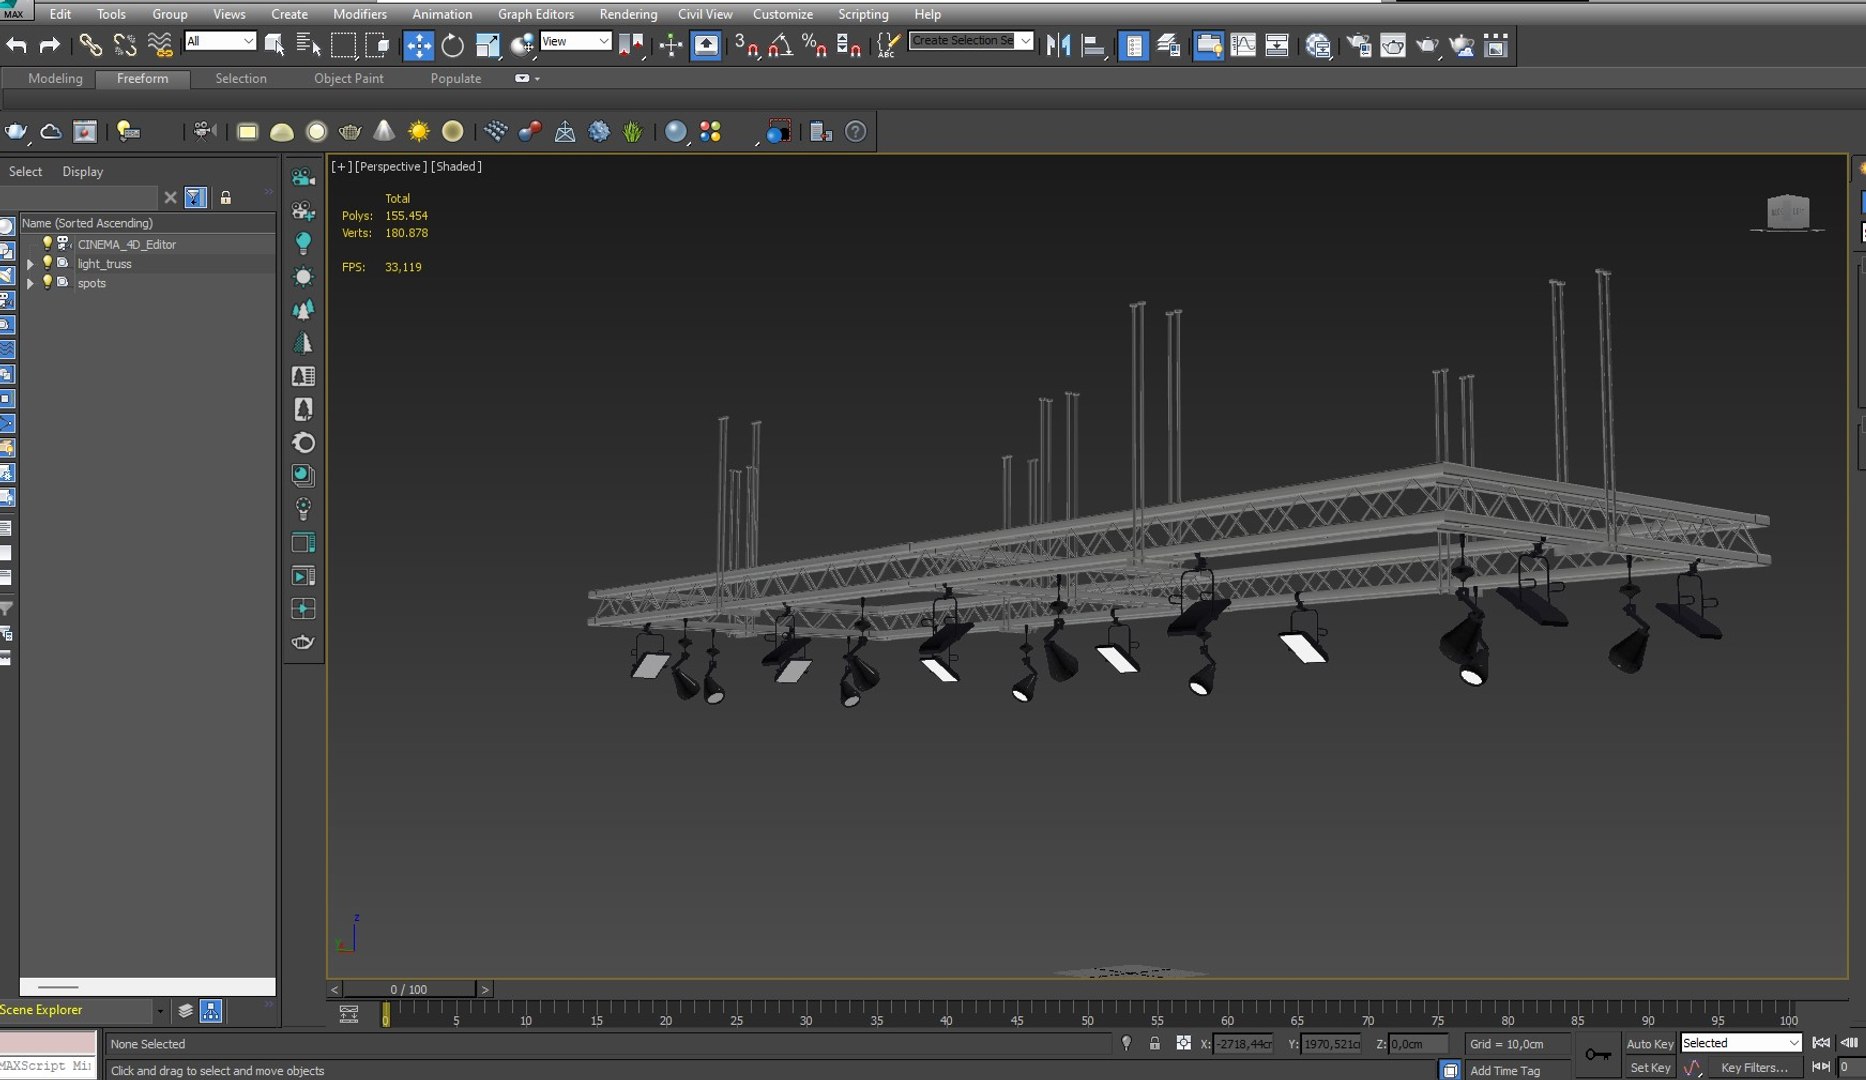The width and height of the screenshot is (1866, 1080).
Task: Click the help question mark icon
Action: point(856,131)
